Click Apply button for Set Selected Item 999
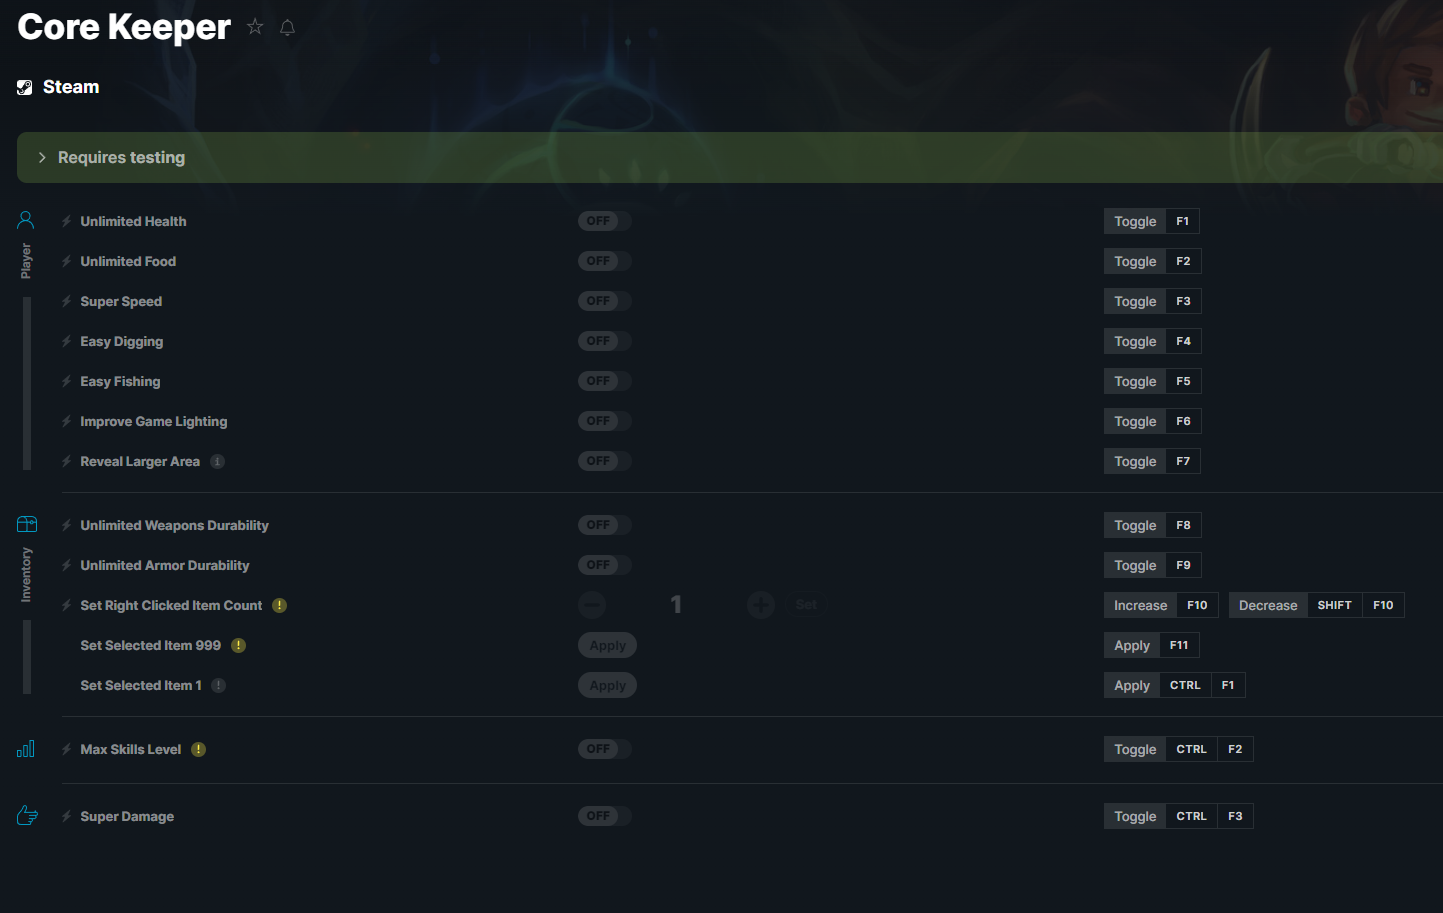The image size is (1443, 913). (x=607, y=645)
